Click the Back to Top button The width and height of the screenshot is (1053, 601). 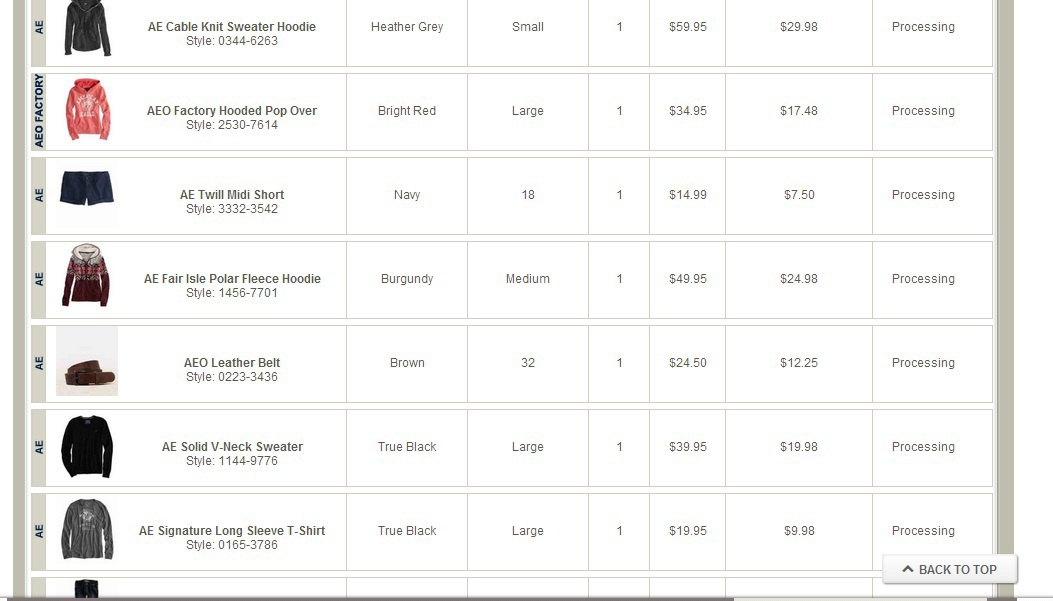point(949,569)
